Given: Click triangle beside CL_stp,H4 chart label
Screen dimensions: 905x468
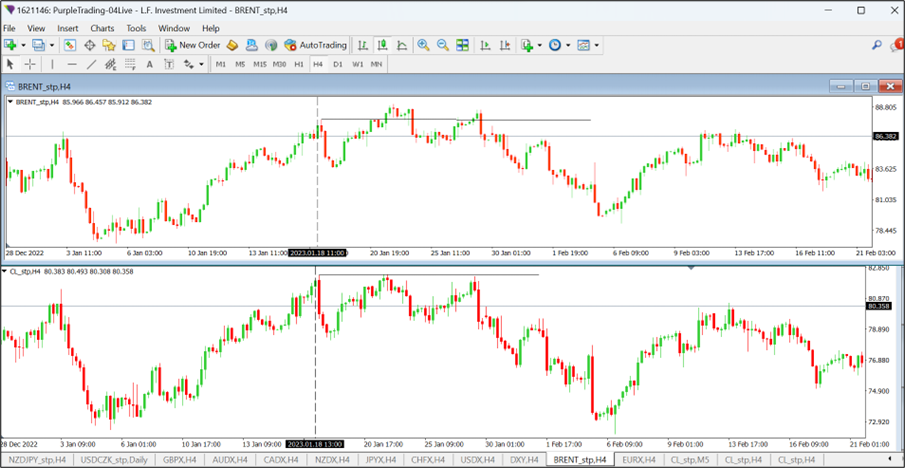Looking at the screenshot, I should (x=5, y=271).
